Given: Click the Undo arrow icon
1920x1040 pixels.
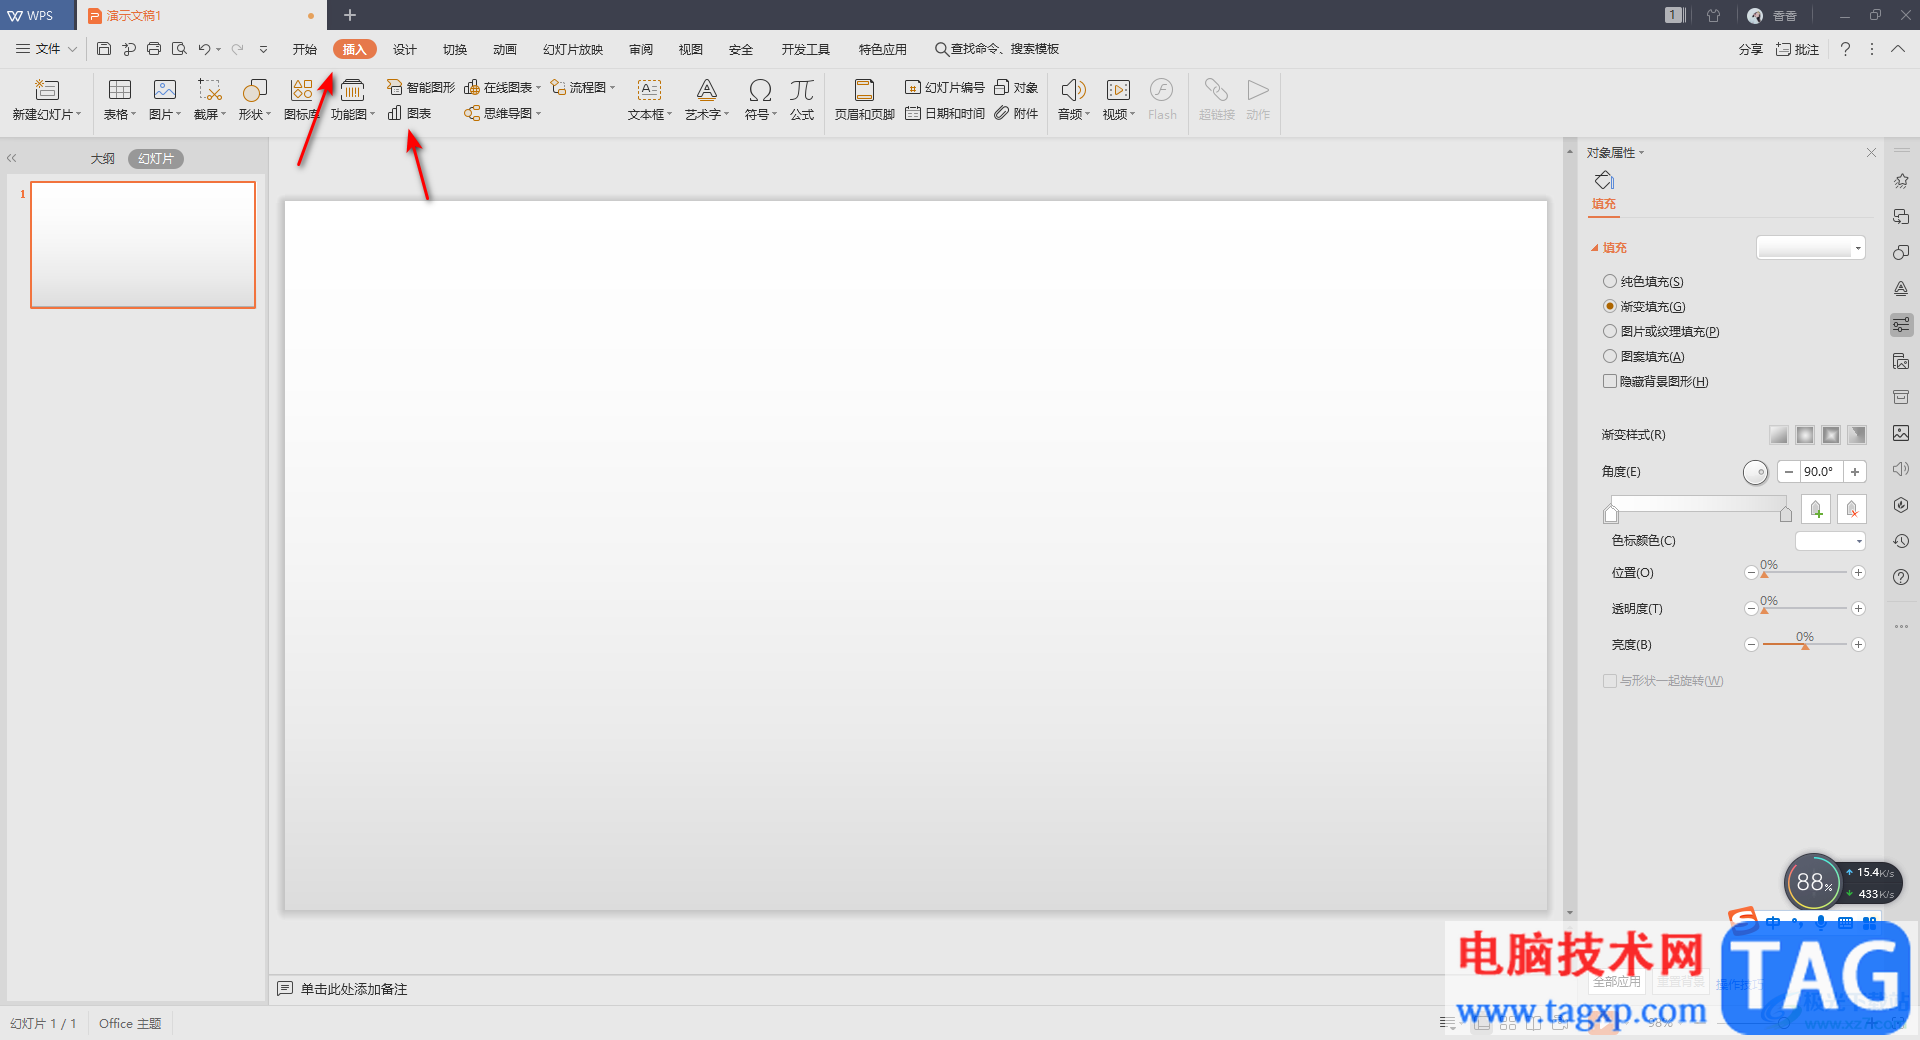Looking at the screenshot, I should point(204,49).
